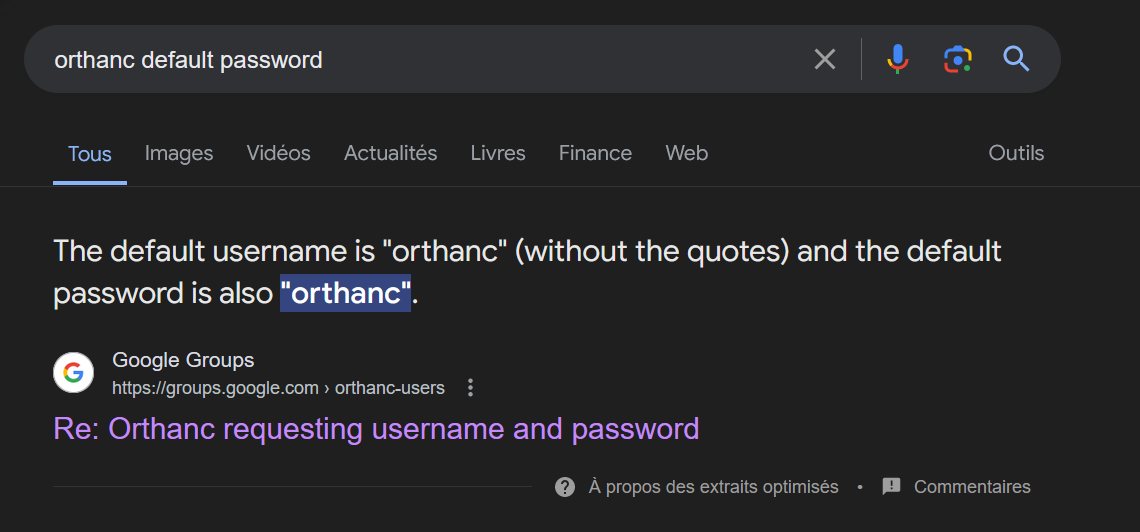Image resolution: width=1140 pixels, height=532 pixels.
Task: Open the Actualités tab
Action: [x=390, y=153]
